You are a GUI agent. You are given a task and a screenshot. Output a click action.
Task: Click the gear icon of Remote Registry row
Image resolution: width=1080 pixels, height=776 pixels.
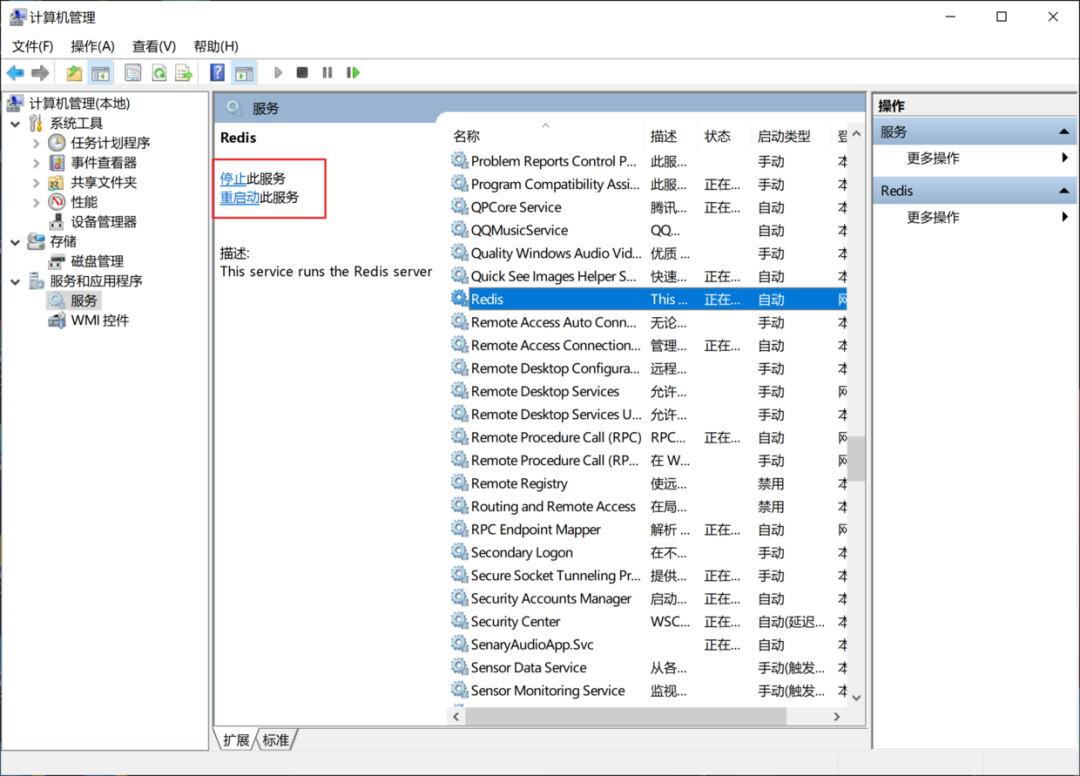(x=459, y=483)
